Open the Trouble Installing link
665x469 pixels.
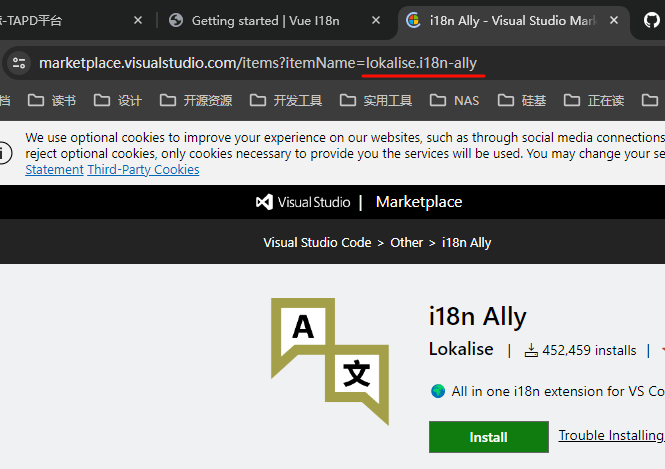(x=612, y=436)
